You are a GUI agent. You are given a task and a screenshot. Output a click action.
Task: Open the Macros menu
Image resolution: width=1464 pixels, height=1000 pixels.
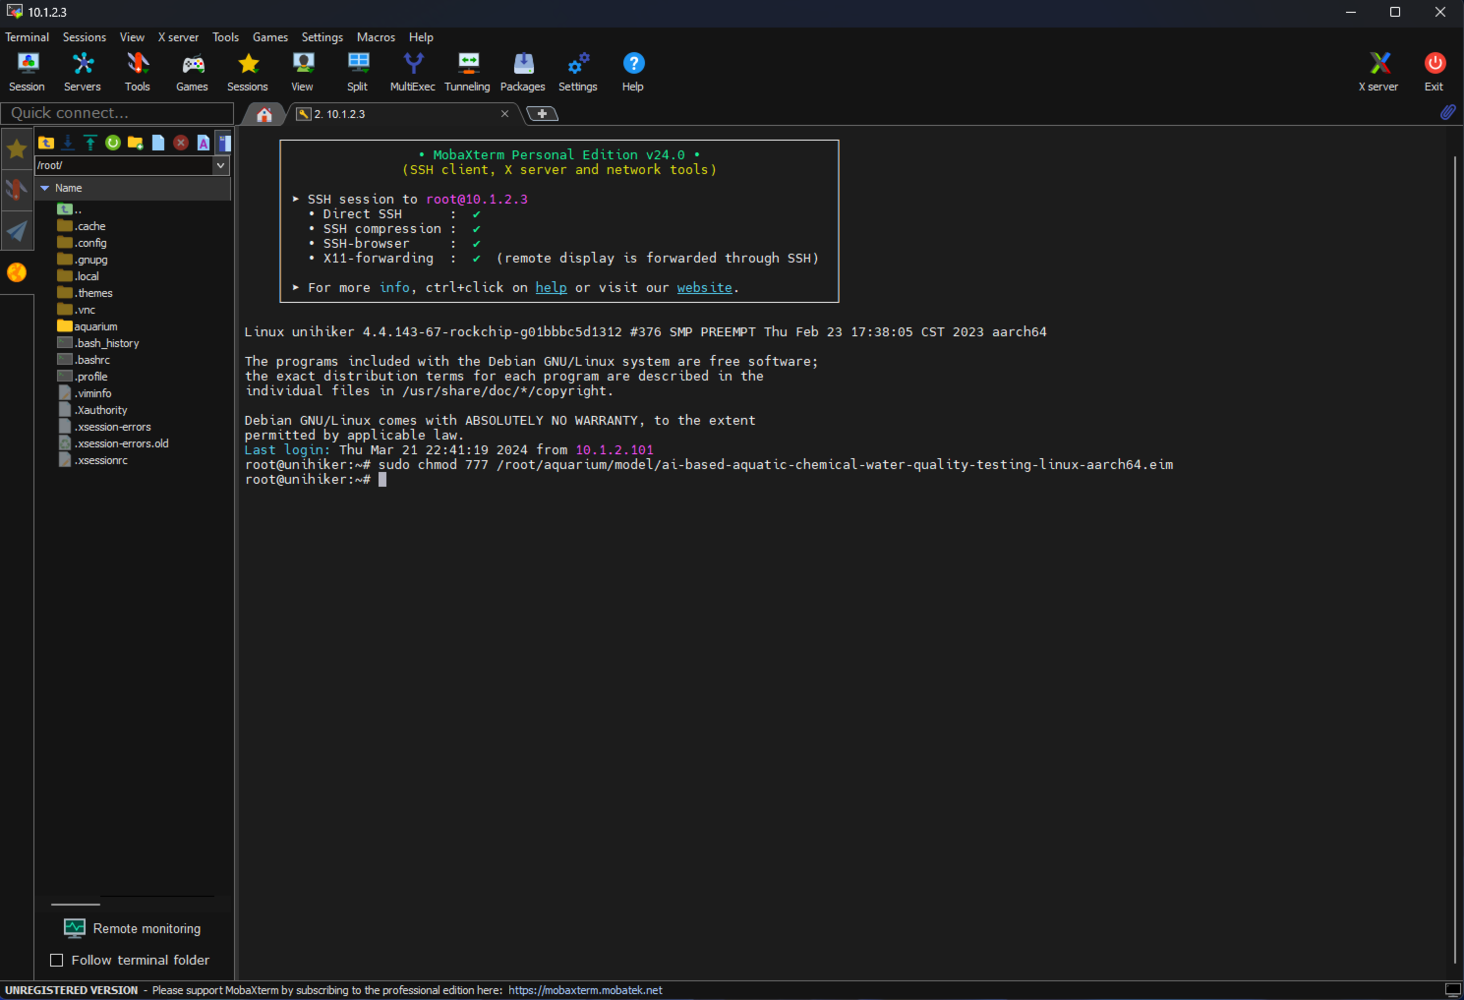(x=375, y=37)
